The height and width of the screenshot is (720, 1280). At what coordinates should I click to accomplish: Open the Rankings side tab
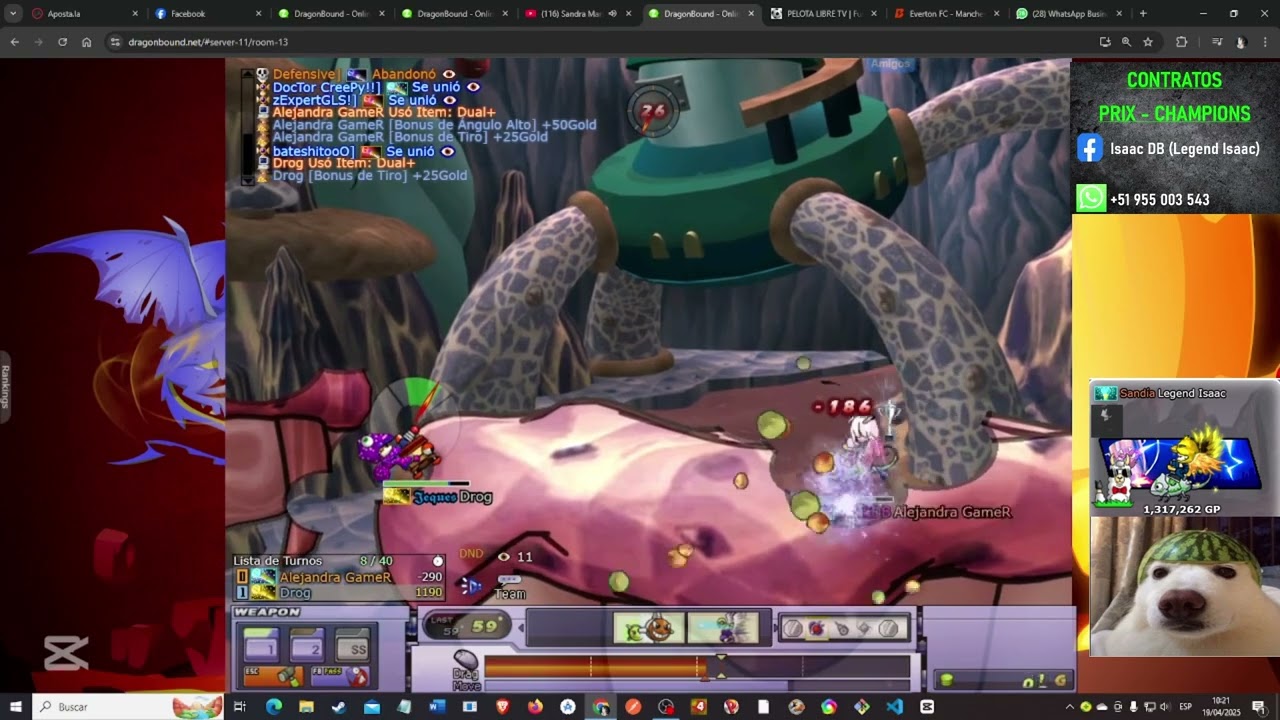tap(5, 386)
